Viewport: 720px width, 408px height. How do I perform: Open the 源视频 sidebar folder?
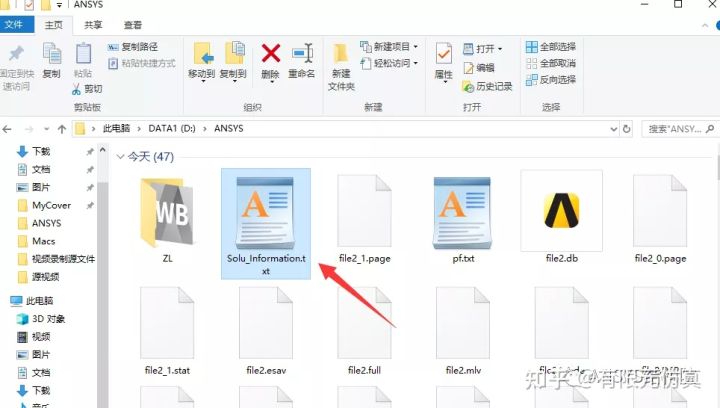pyautogui.click(x=45, y=277)
